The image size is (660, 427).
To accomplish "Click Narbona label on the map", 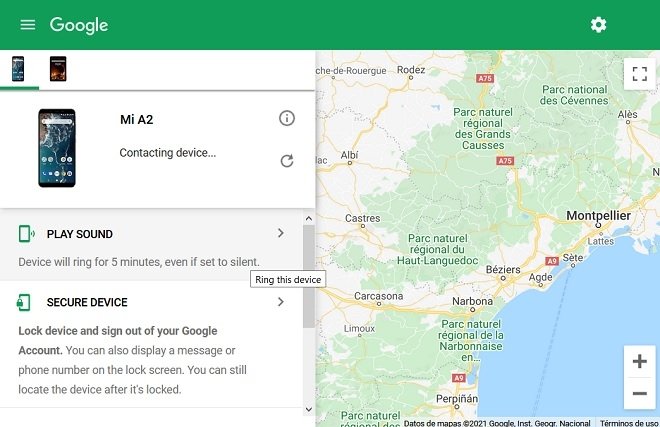I will coord(472,301).
